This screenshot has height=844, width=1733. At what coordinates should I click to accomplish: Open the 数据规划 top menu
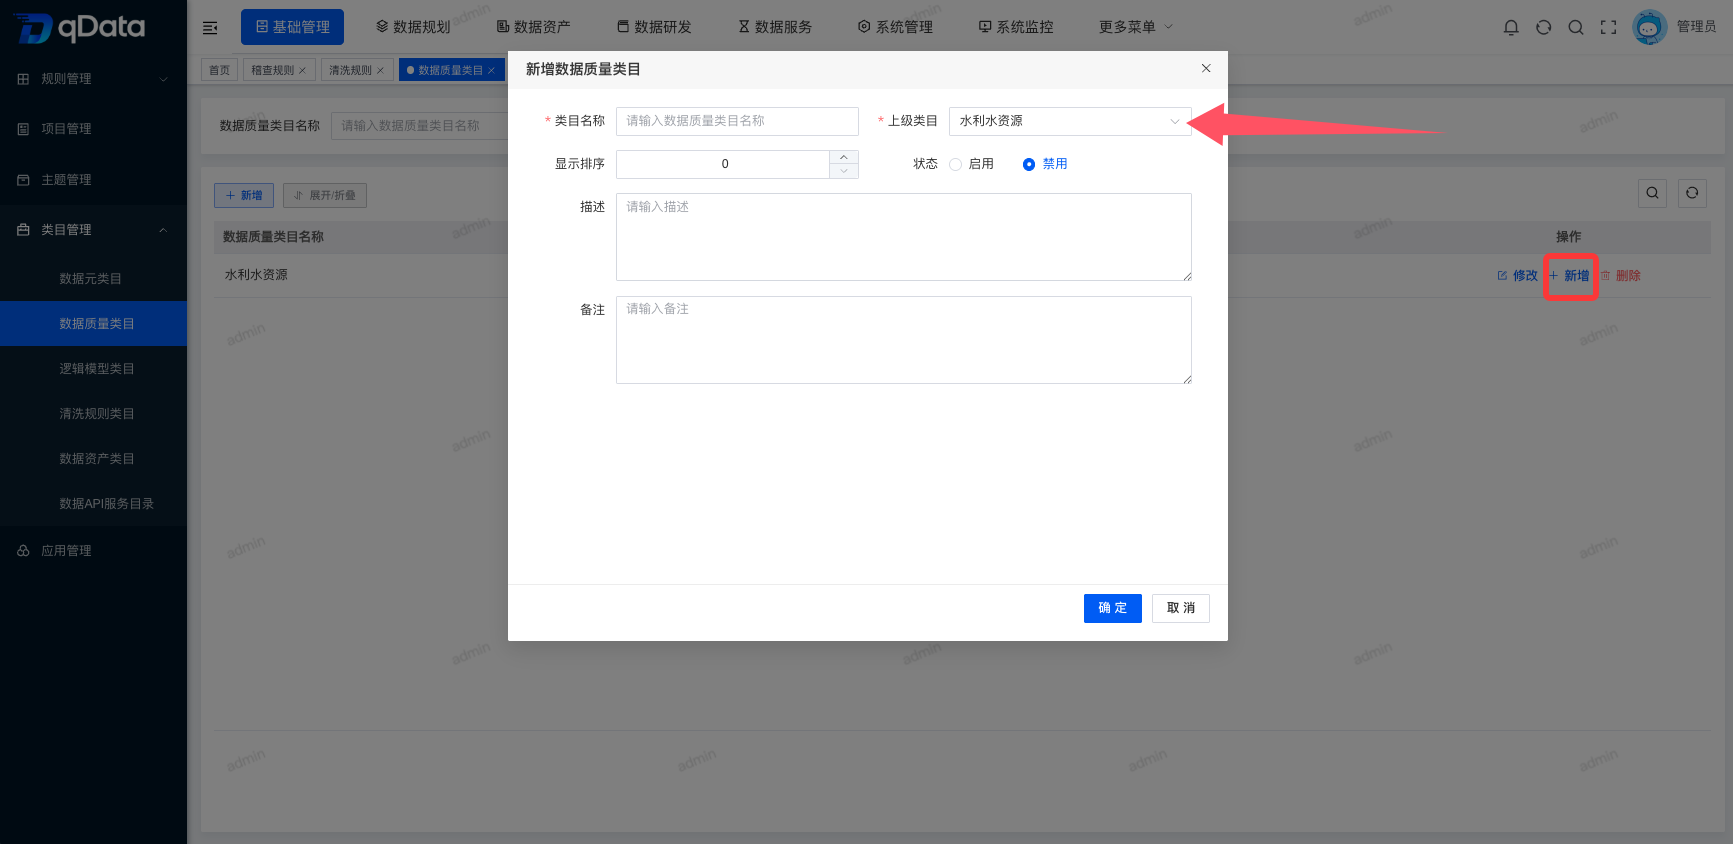click(413, 27)
